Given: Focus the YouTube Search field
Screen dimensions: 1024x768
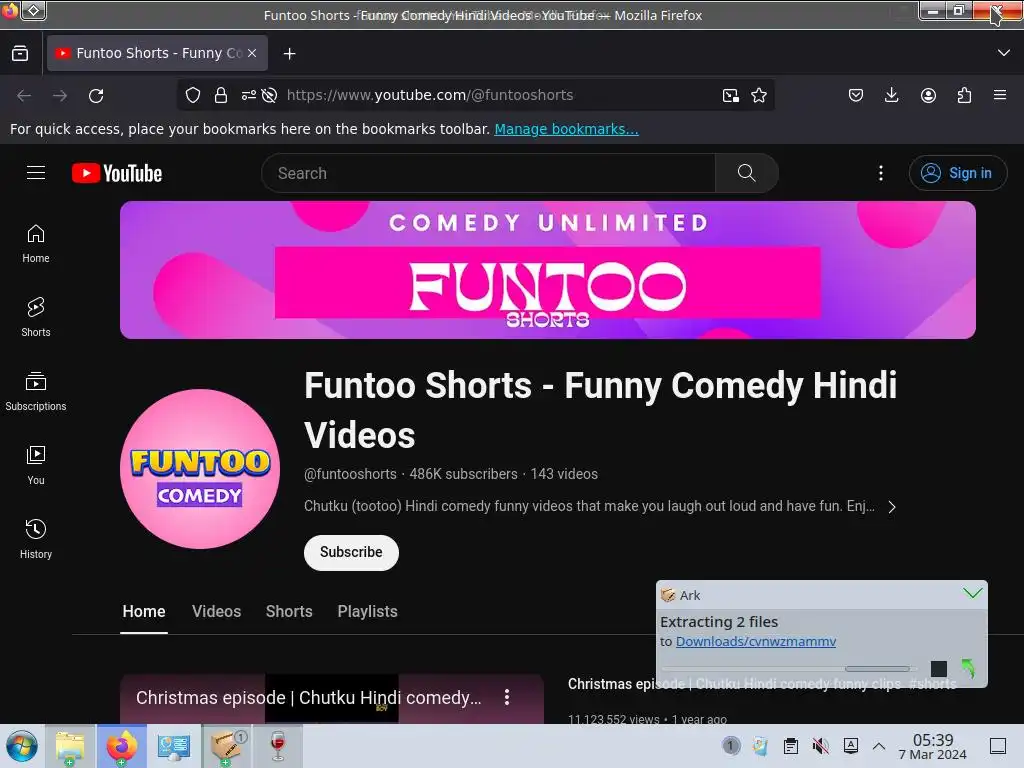Looking at the screenshot, I should click(x=488, y=173).
